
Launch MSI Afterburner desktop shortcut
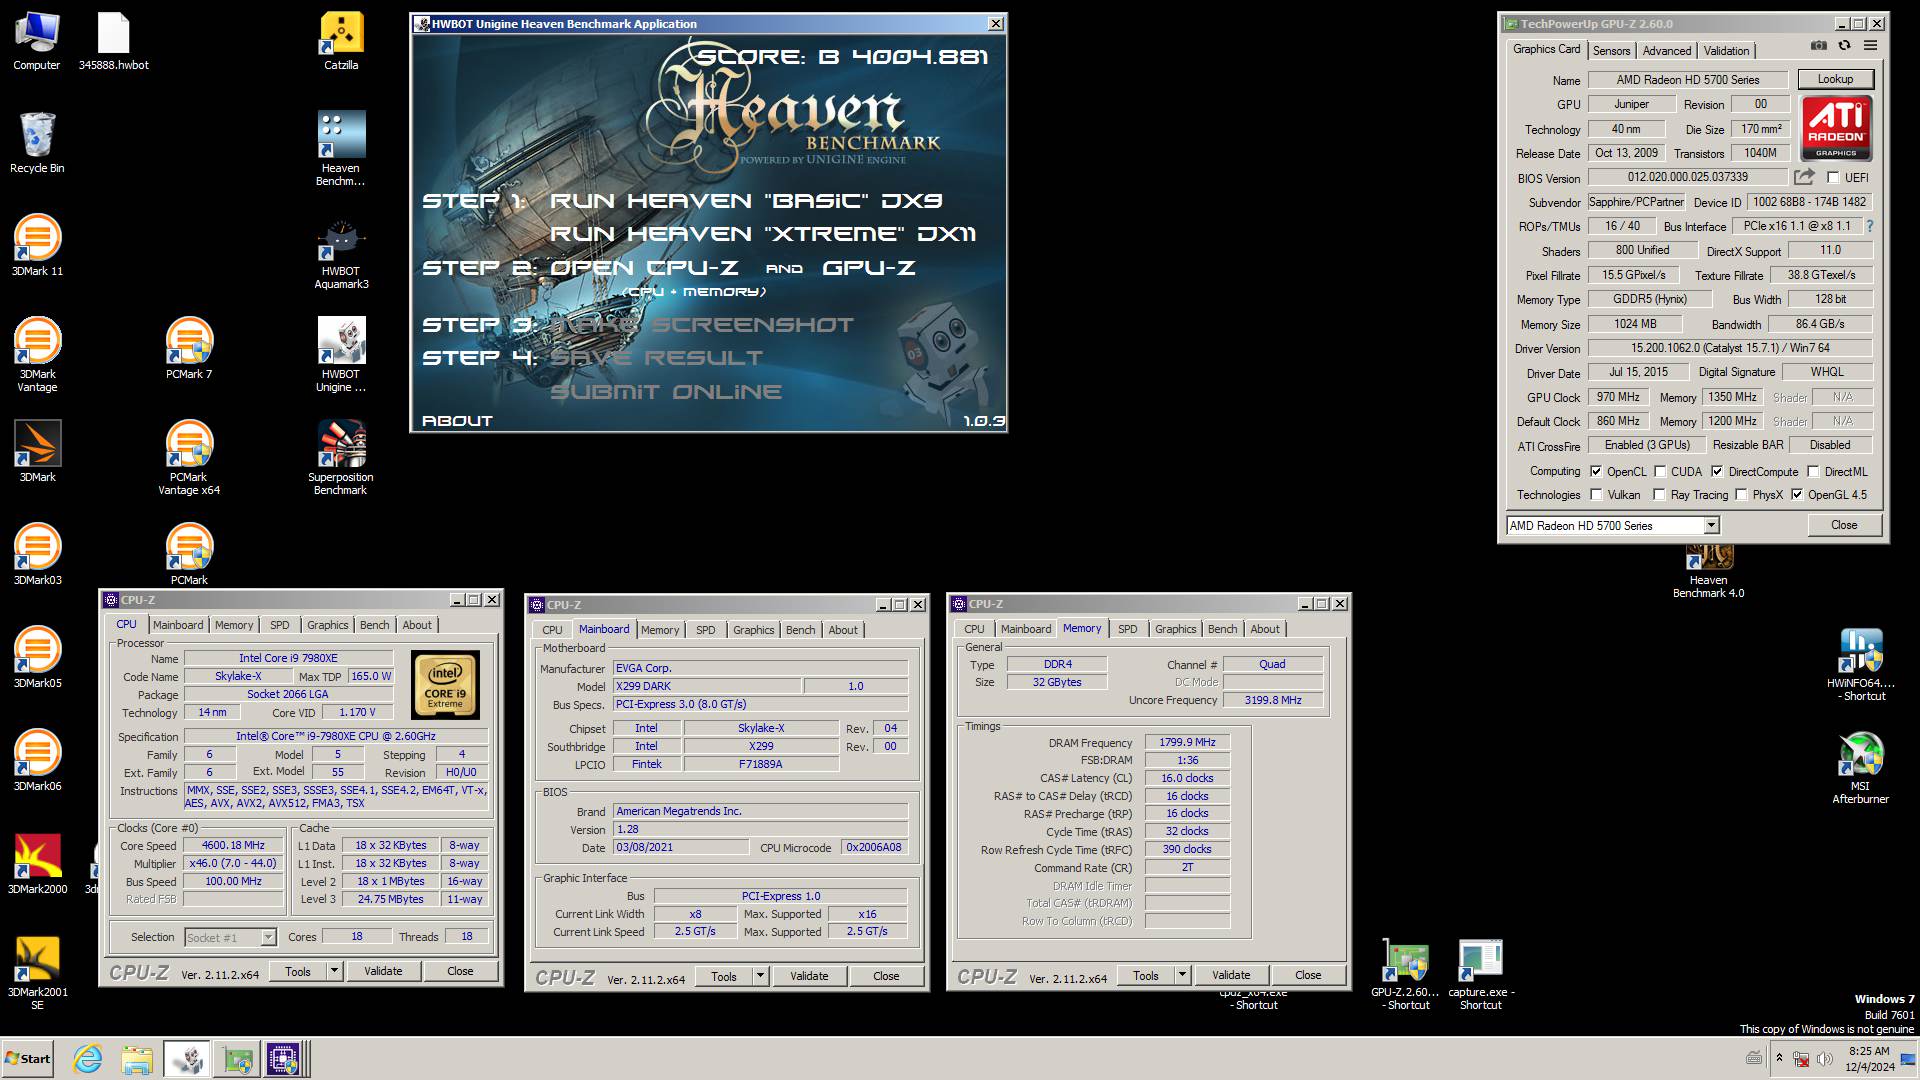[x=1861, y=767]
